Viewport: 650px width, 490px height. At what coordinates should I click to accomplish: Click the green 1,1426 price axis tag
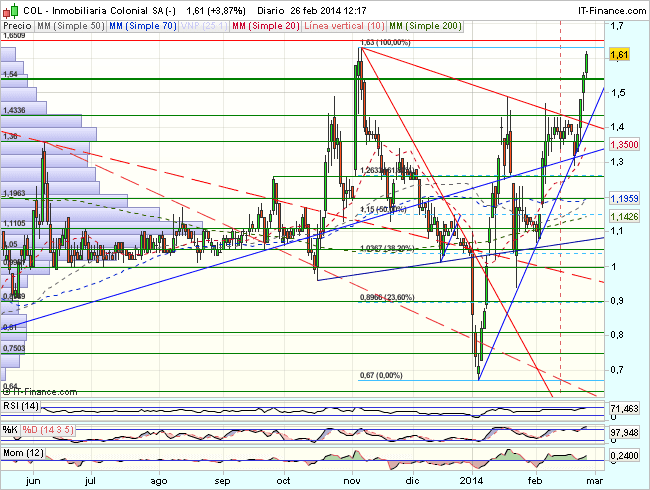coord(625,216)
